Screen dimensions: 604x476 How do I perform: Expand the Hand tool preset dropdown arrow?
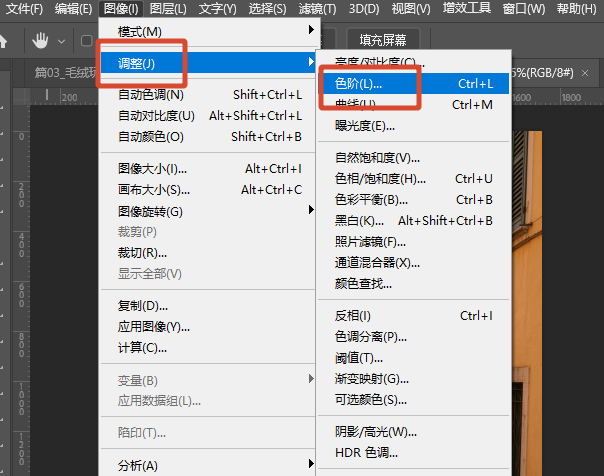pyautogui.click(x=61, y=41)
